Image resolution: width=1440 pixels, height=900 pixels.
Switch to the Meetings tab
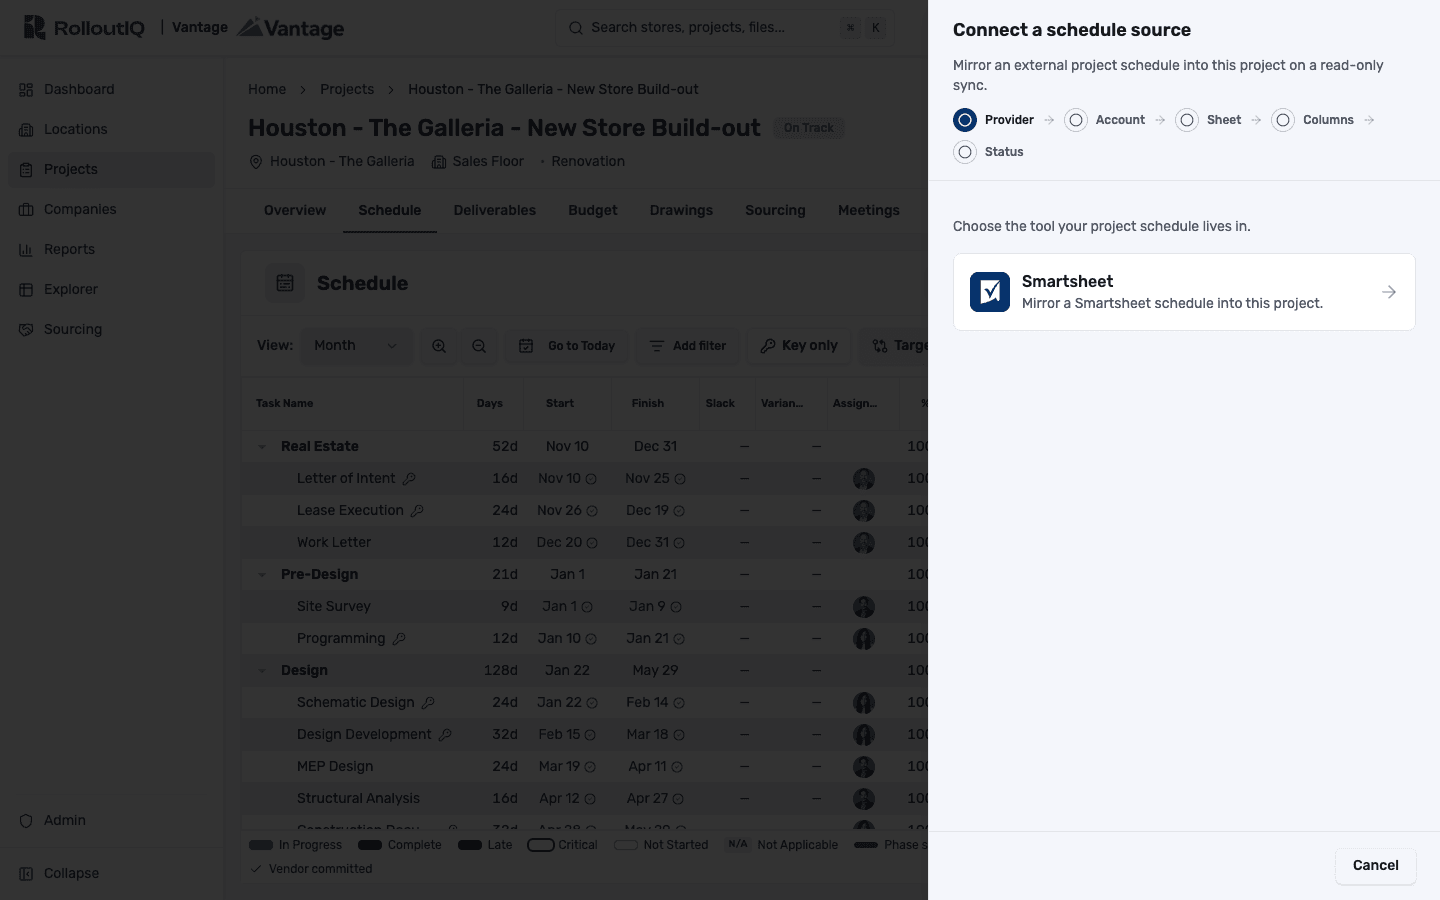click(x=869, y=210)
